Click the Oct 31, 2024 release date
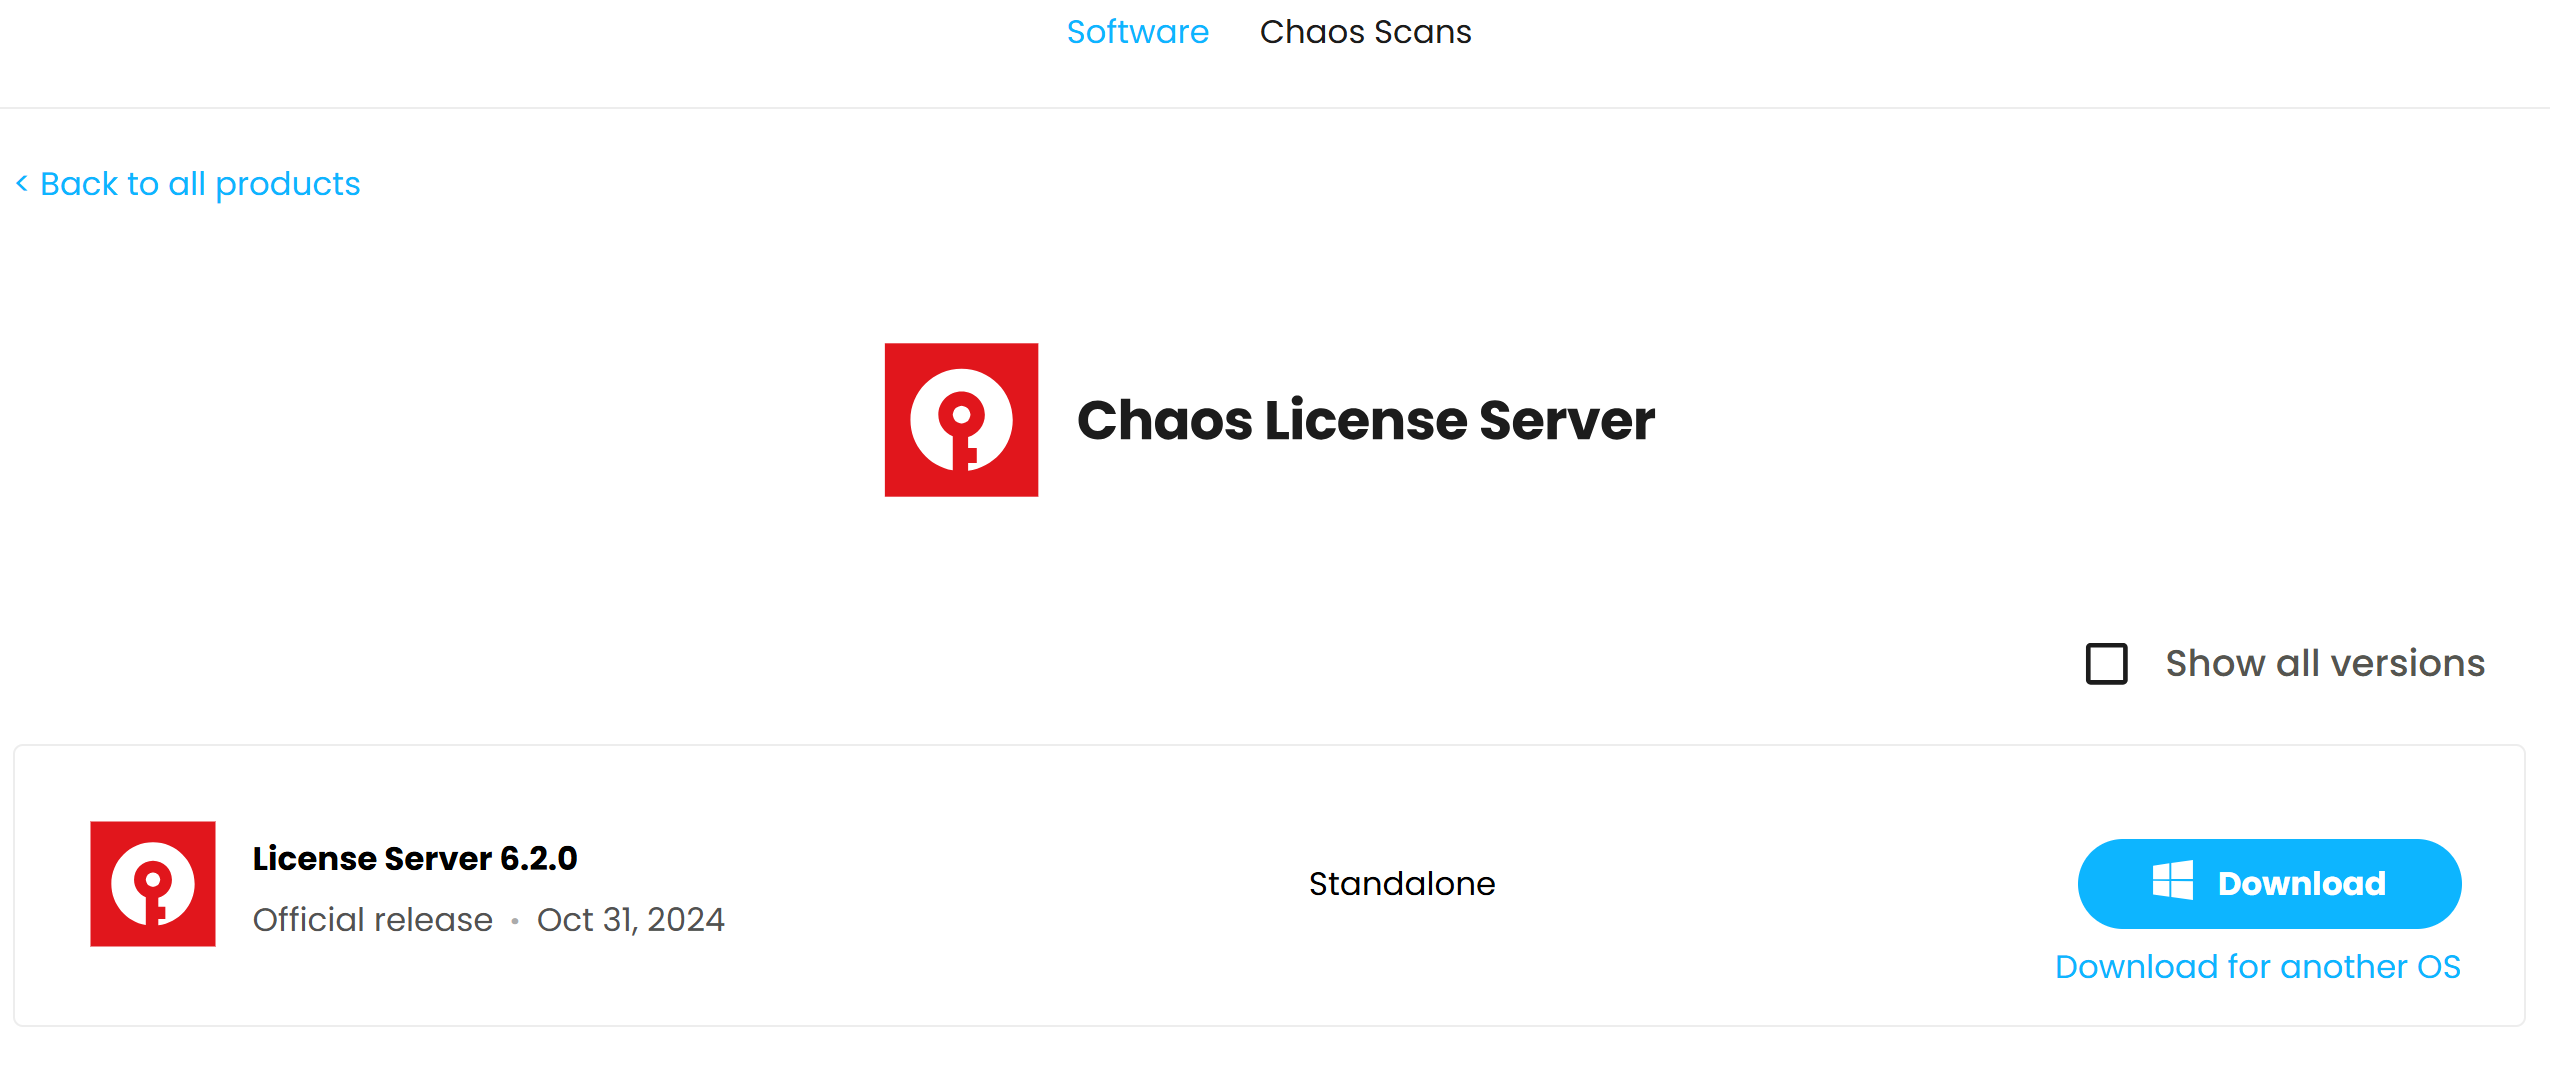This screenshot has width=2550, height=1065. click(631, 920)
